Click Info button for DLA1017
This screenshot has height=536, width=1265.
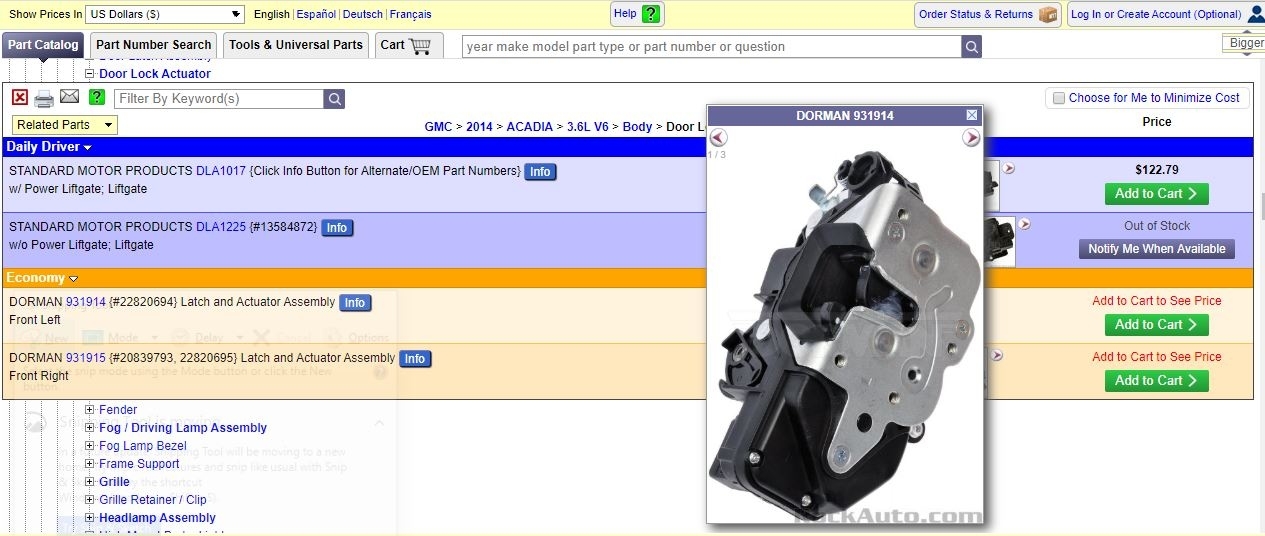tap(540, 172)
